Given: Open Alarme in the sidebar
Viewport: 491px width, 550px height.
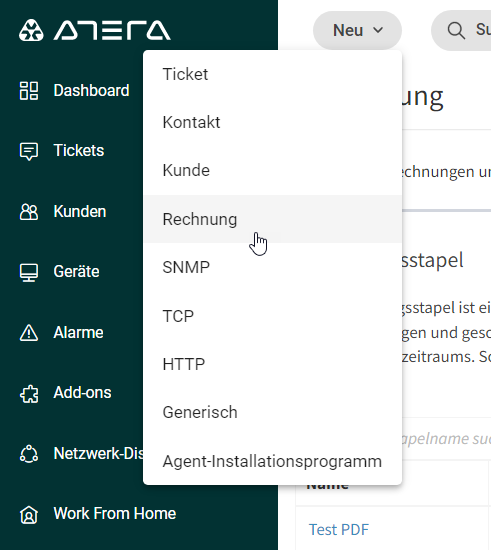Looking at the screenshot, I should click(79, 333).
